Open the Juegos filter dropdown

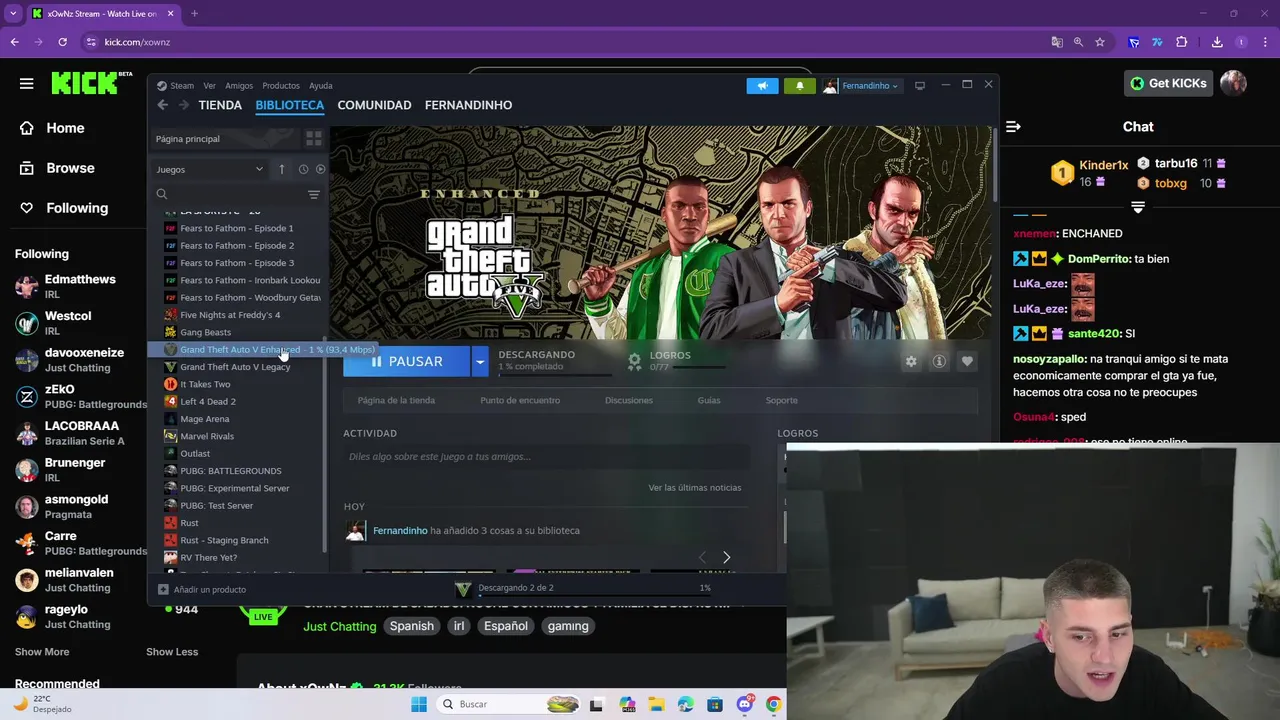point(210,169)
